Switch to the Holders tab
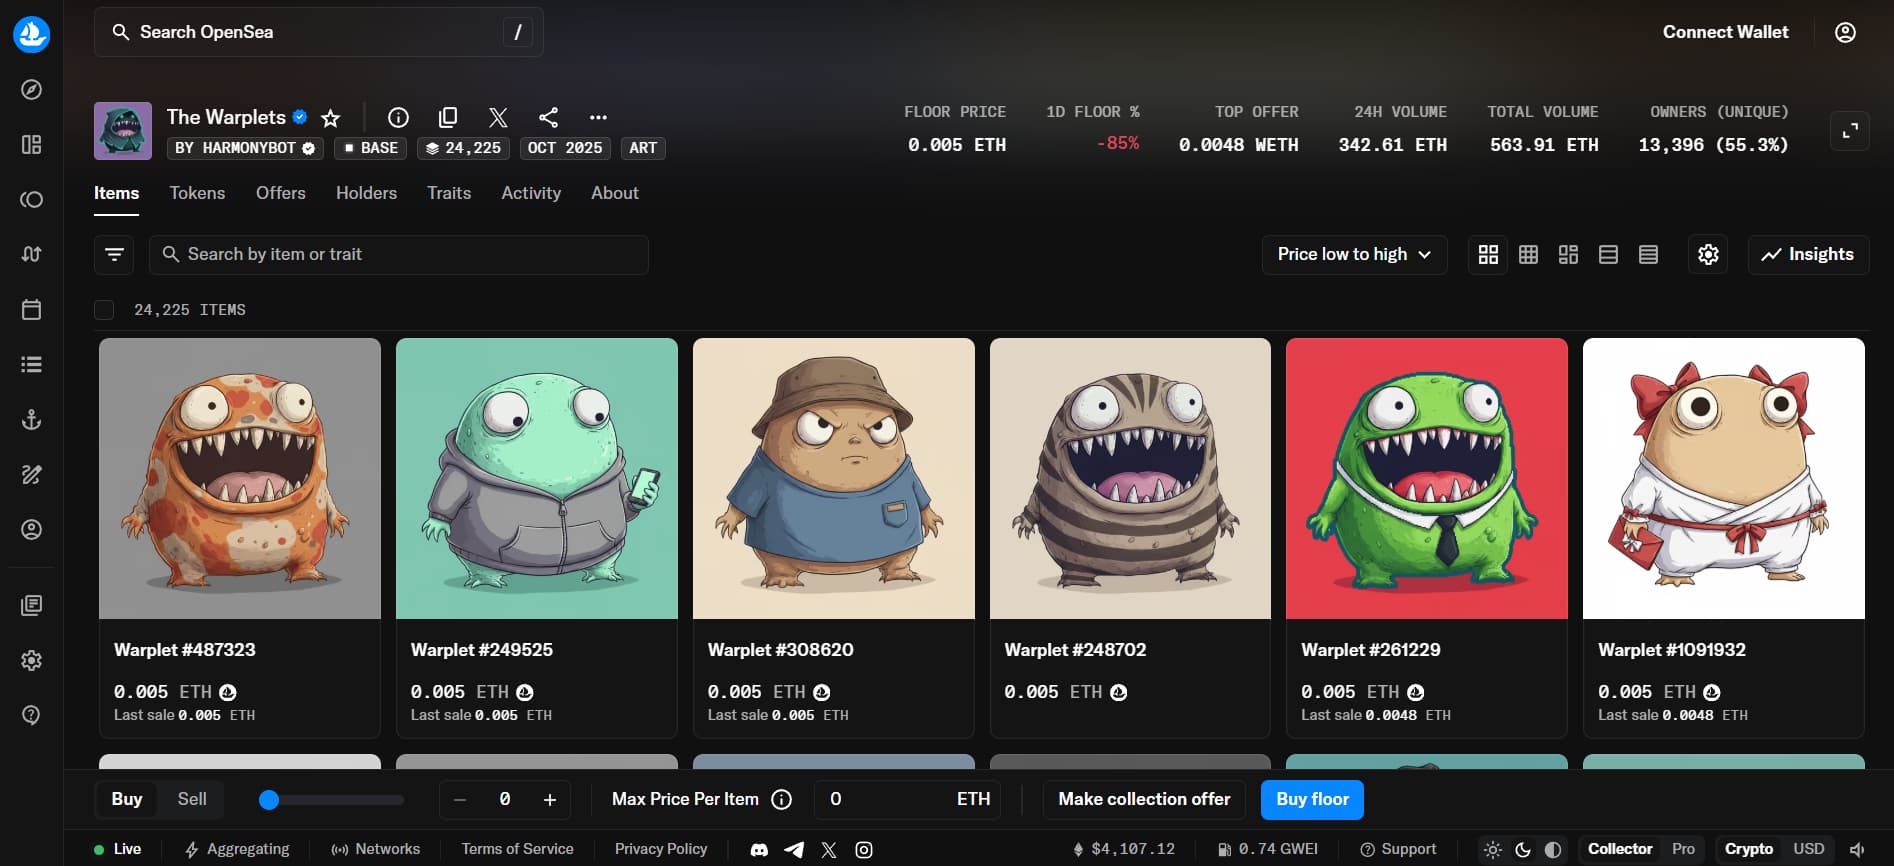The width and height of the screenshot is (1894, 866). click(366, 193)
